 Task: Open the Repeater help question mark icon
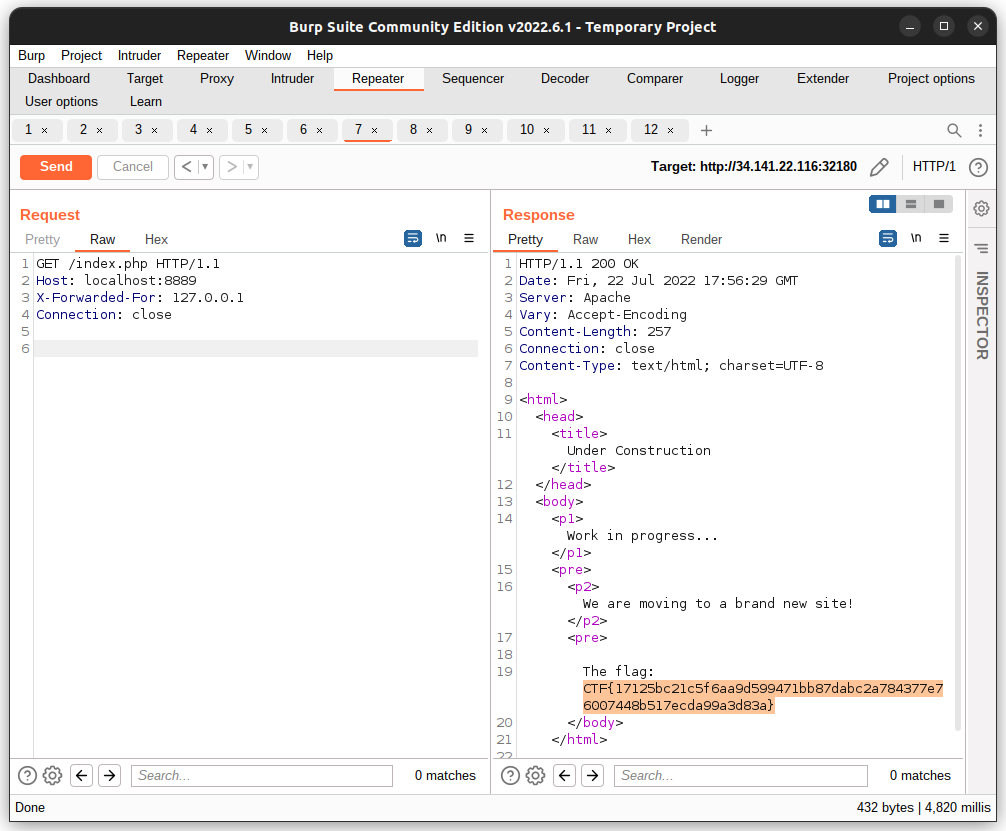coord(978,167)
